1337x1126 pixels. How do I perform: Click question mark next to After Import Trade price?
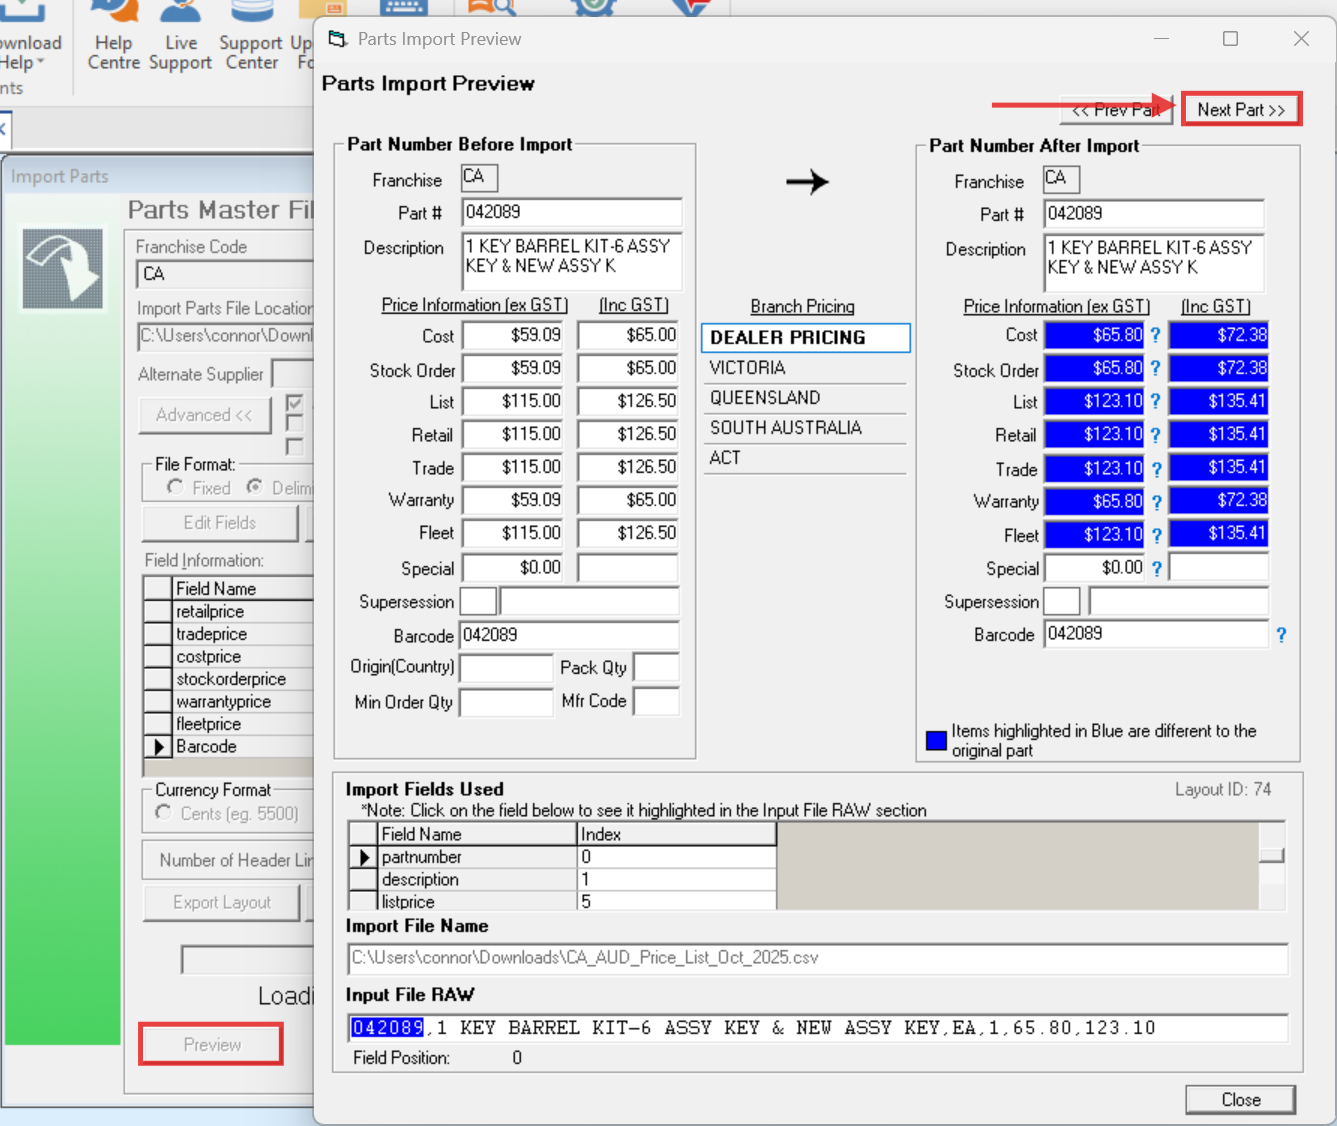click(1156, 469)
